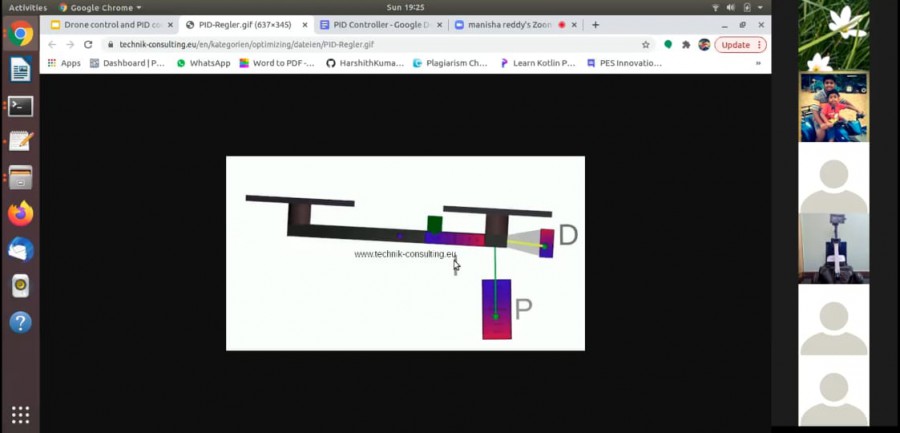Image resolution: width=900 pixels, height=433 pixels.
Task: Show applications grid in the dock
Action: coord(20,414)
